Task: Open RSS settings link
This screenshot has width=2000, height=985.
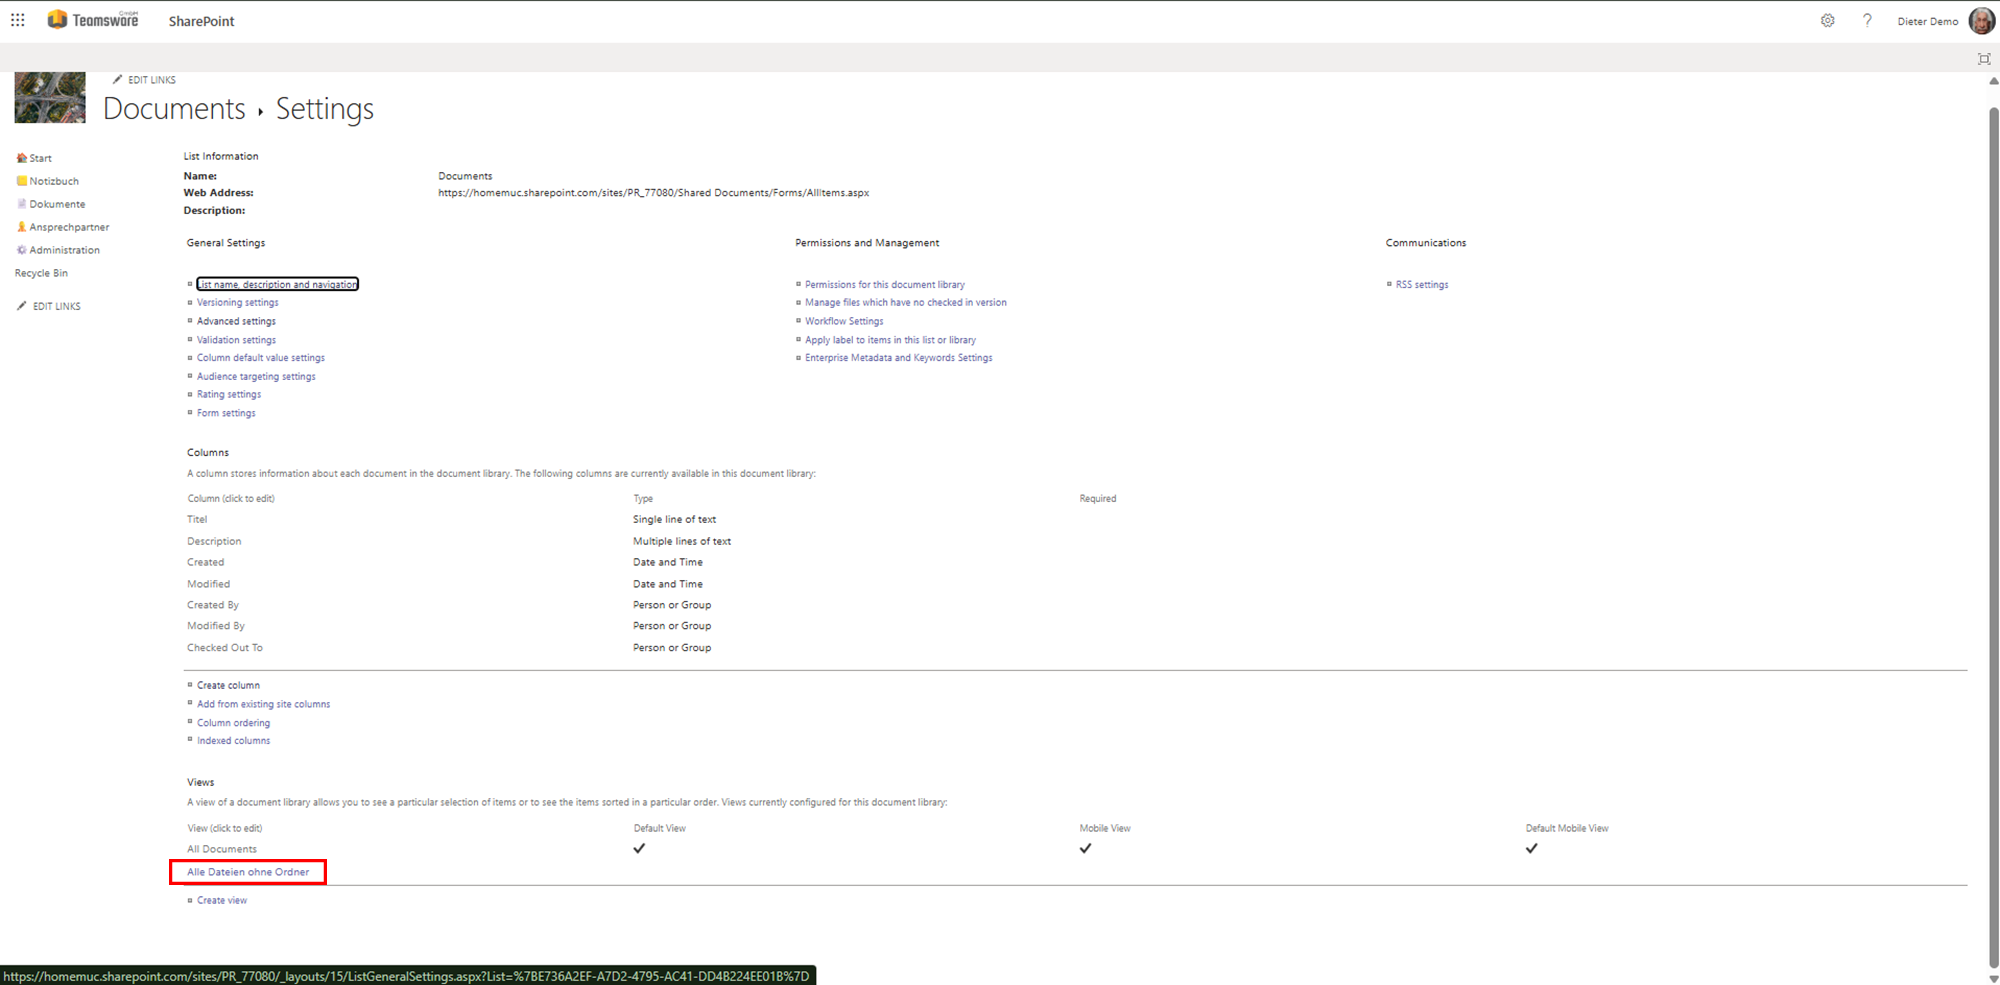Action: click(1421, 285)
